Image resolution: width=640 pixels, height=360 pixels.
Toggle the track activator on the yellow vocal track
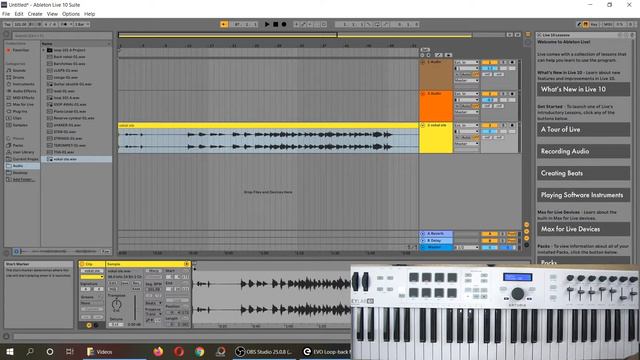(489, 125)
